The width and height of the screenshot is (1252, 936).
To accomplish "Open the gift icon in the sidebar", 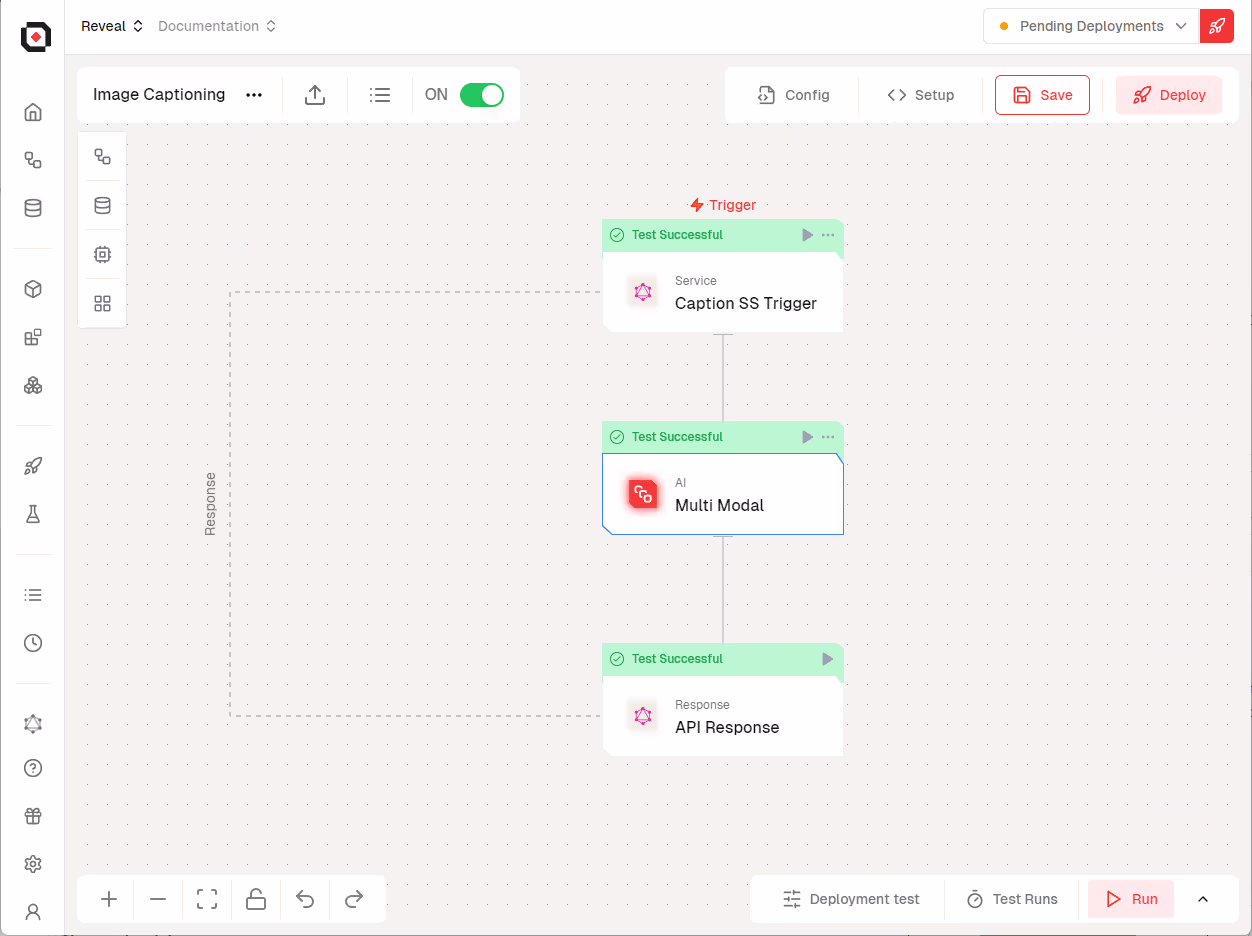I will coord(33,816).
